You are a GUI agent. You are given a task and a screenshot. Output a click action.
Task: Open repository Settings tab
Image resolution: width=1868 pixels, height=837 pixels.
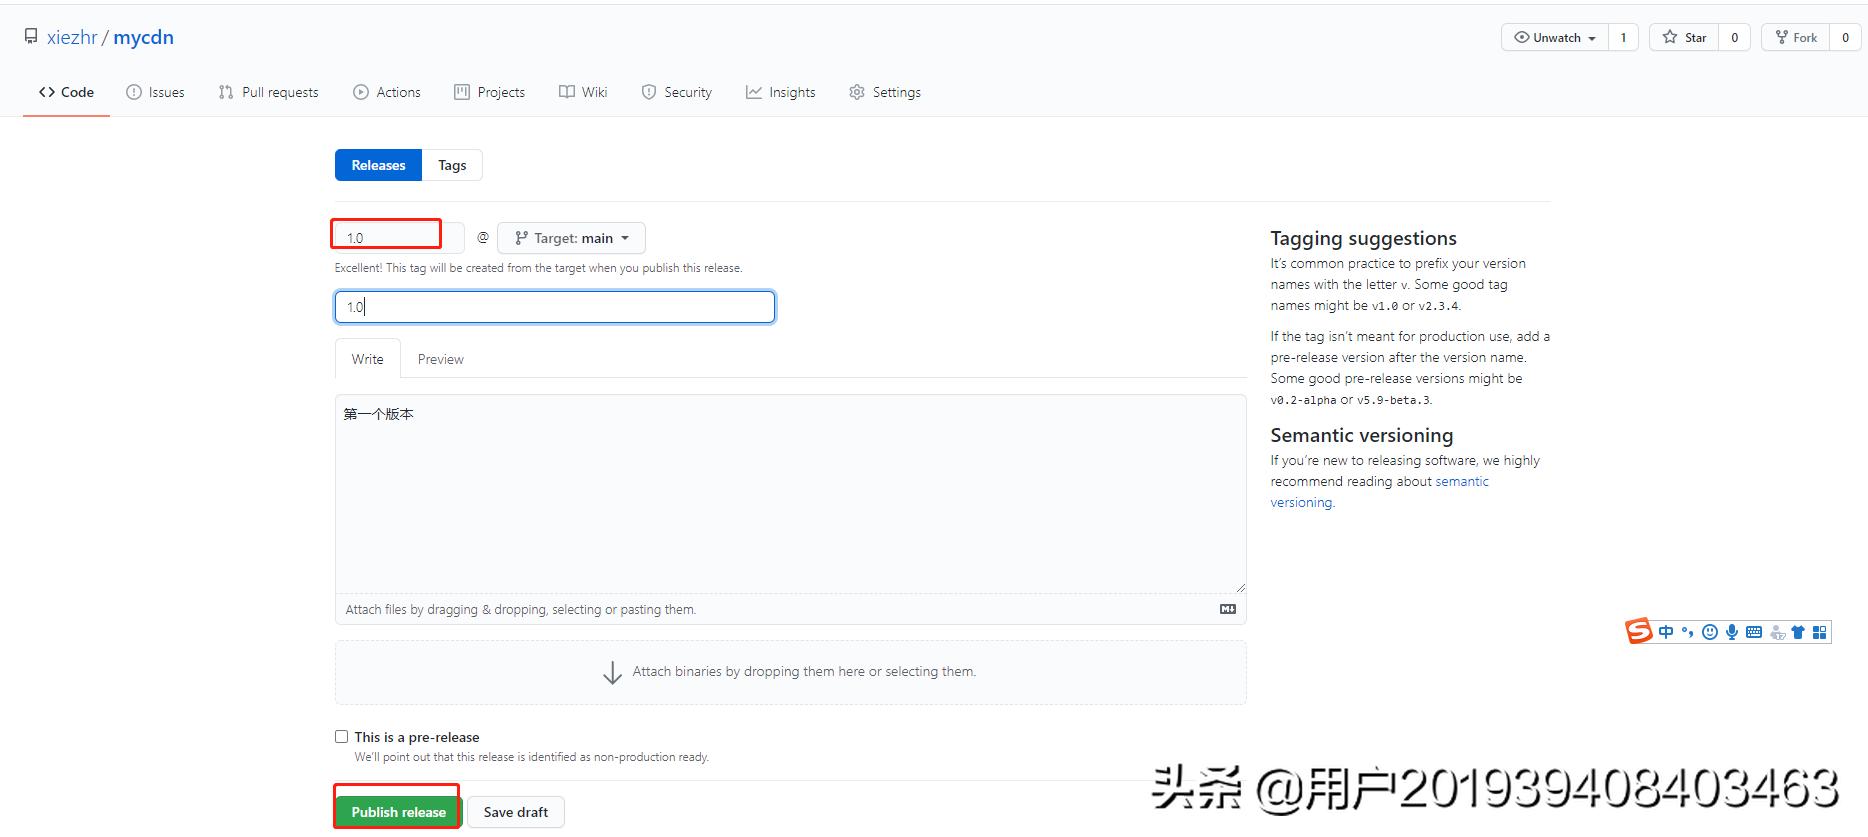click(885, 92)
